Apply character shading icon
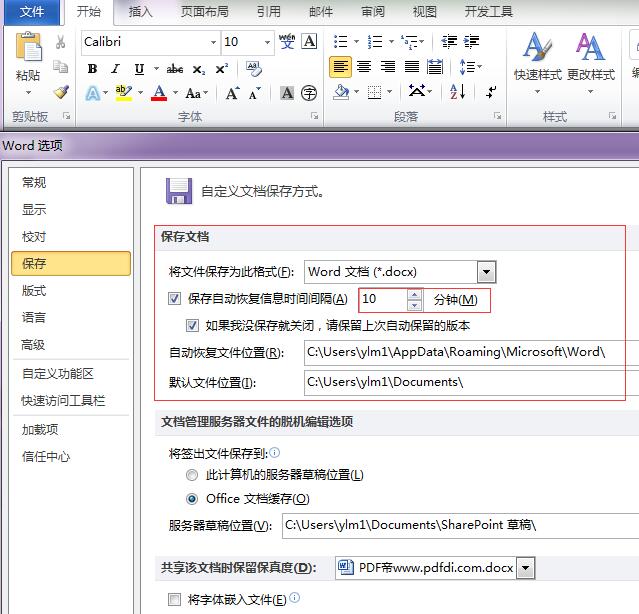 pyautogui.click(x=287, y=93)
